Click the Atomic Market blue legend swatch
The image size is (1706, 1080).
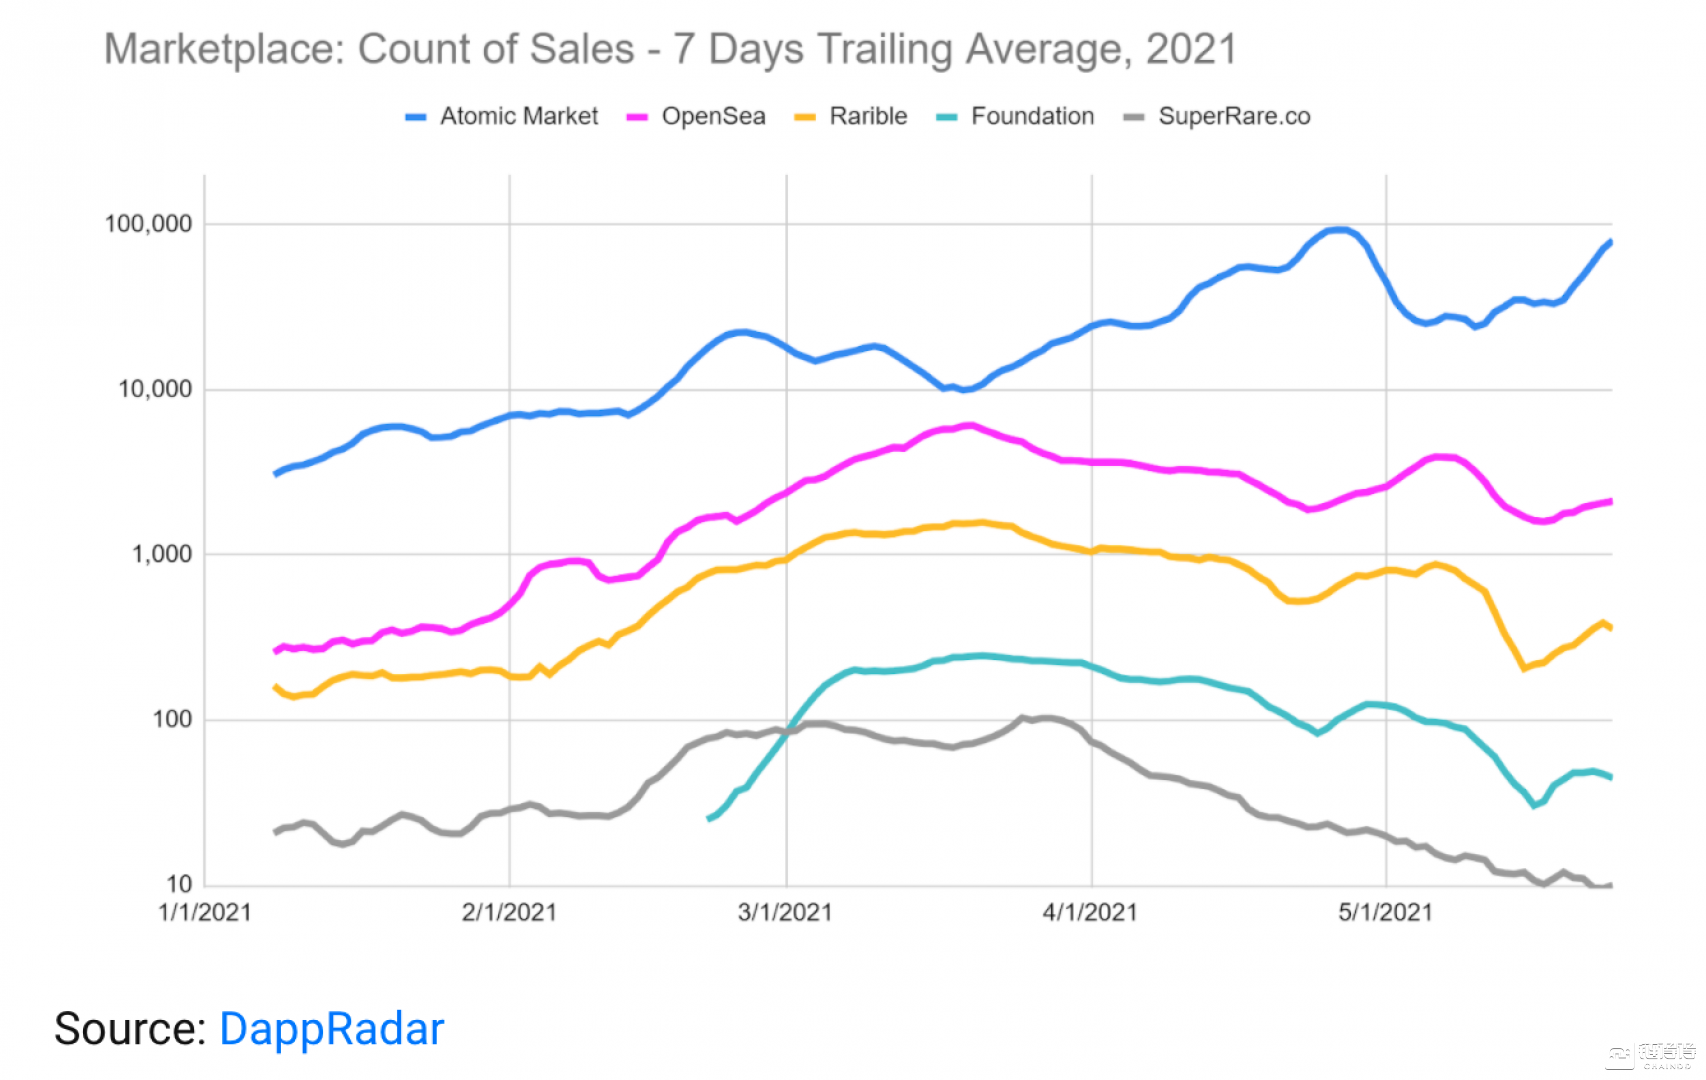(416, 118)
